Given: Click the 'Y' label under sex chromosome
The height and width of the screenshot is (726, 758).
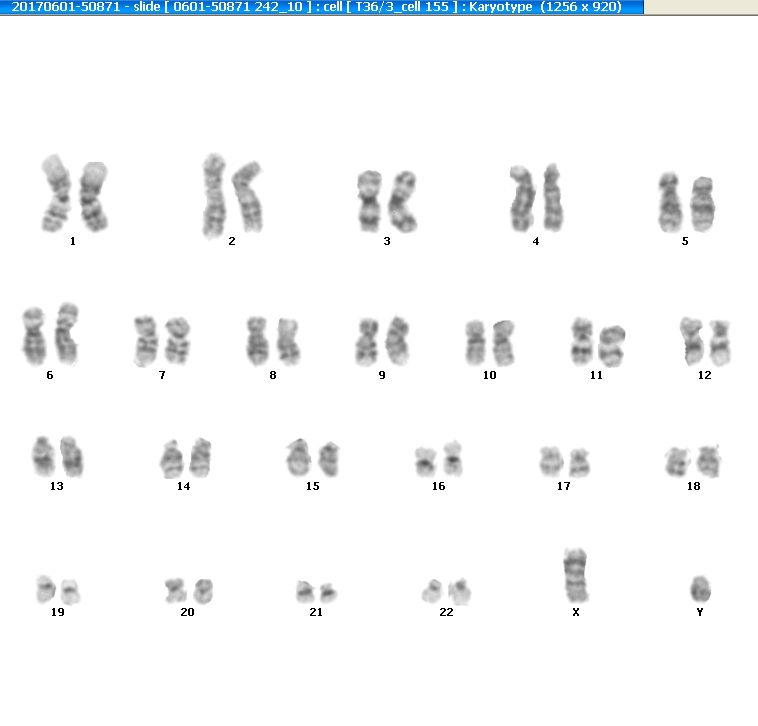Looking at the screenshot, I should 700,612.
